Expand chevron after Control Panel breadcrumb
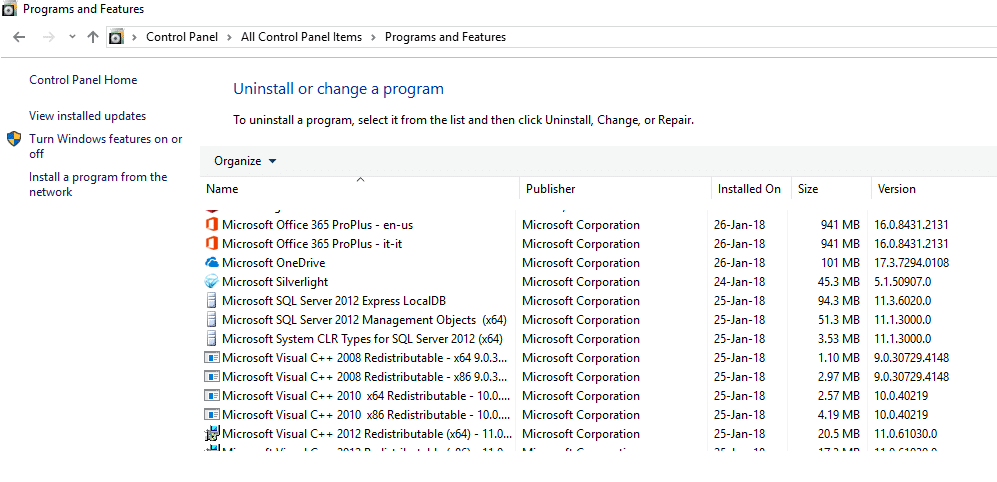Viewport: 997px width, 482px height. 230,37
